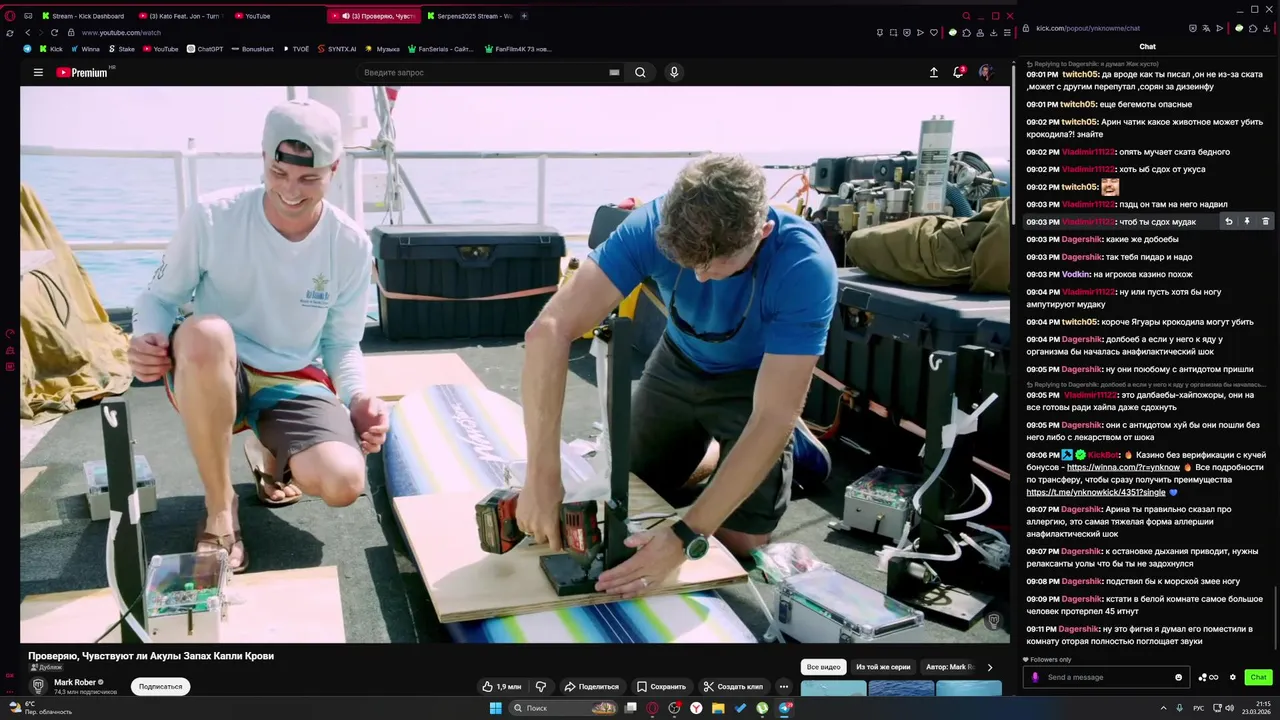Image resolution: width=1280 pixels, height=720 pixels.
Task: Click Mark Rober channel avatar
Action: [x=38, y=686]
